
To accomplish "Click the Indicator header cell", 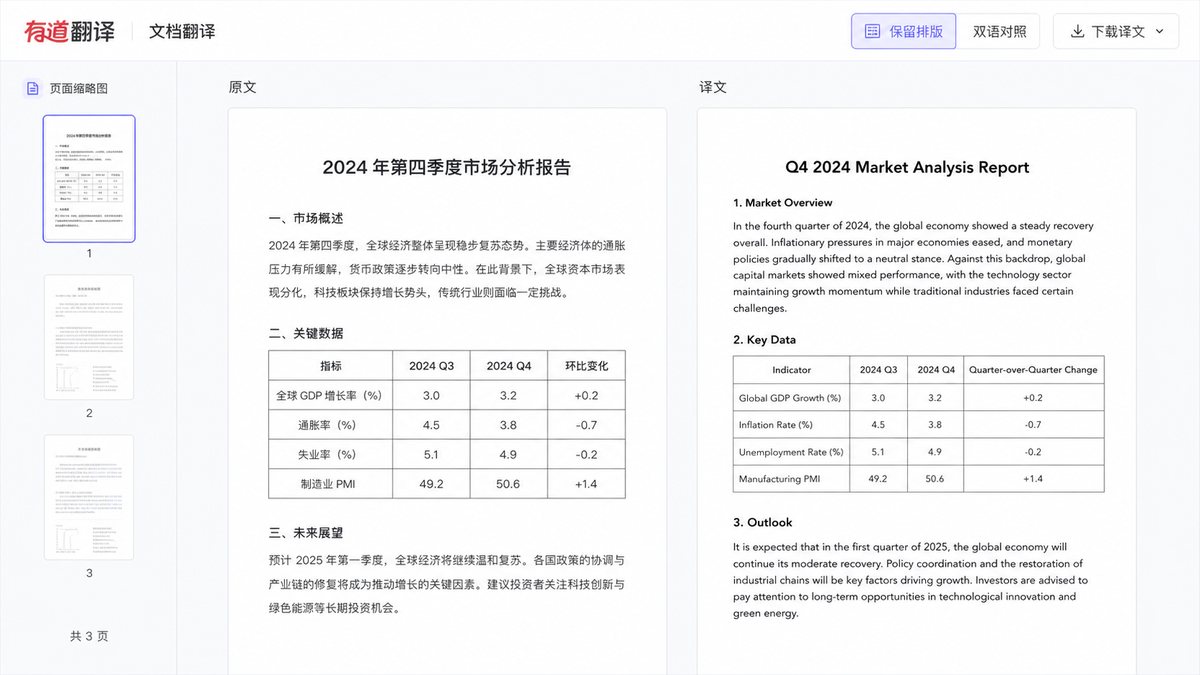I will tap(792, 370).
